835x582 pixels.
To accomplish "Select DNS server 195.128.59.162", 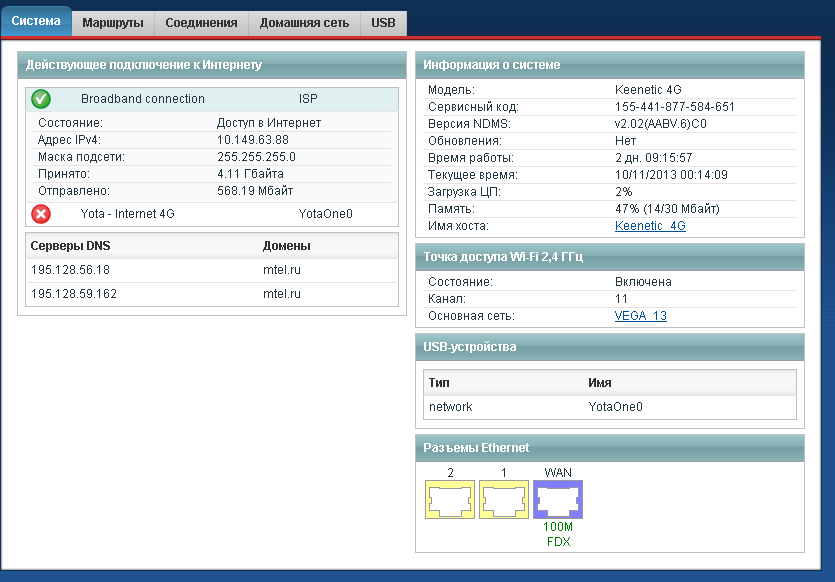I will pos(74,294).
